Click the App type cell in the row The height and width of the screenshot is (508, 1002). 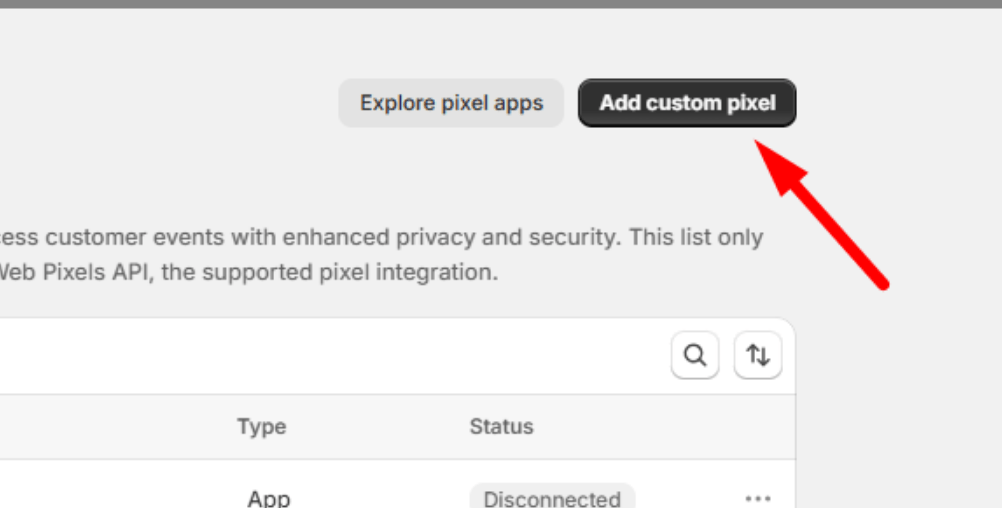[x=268, y=498]
